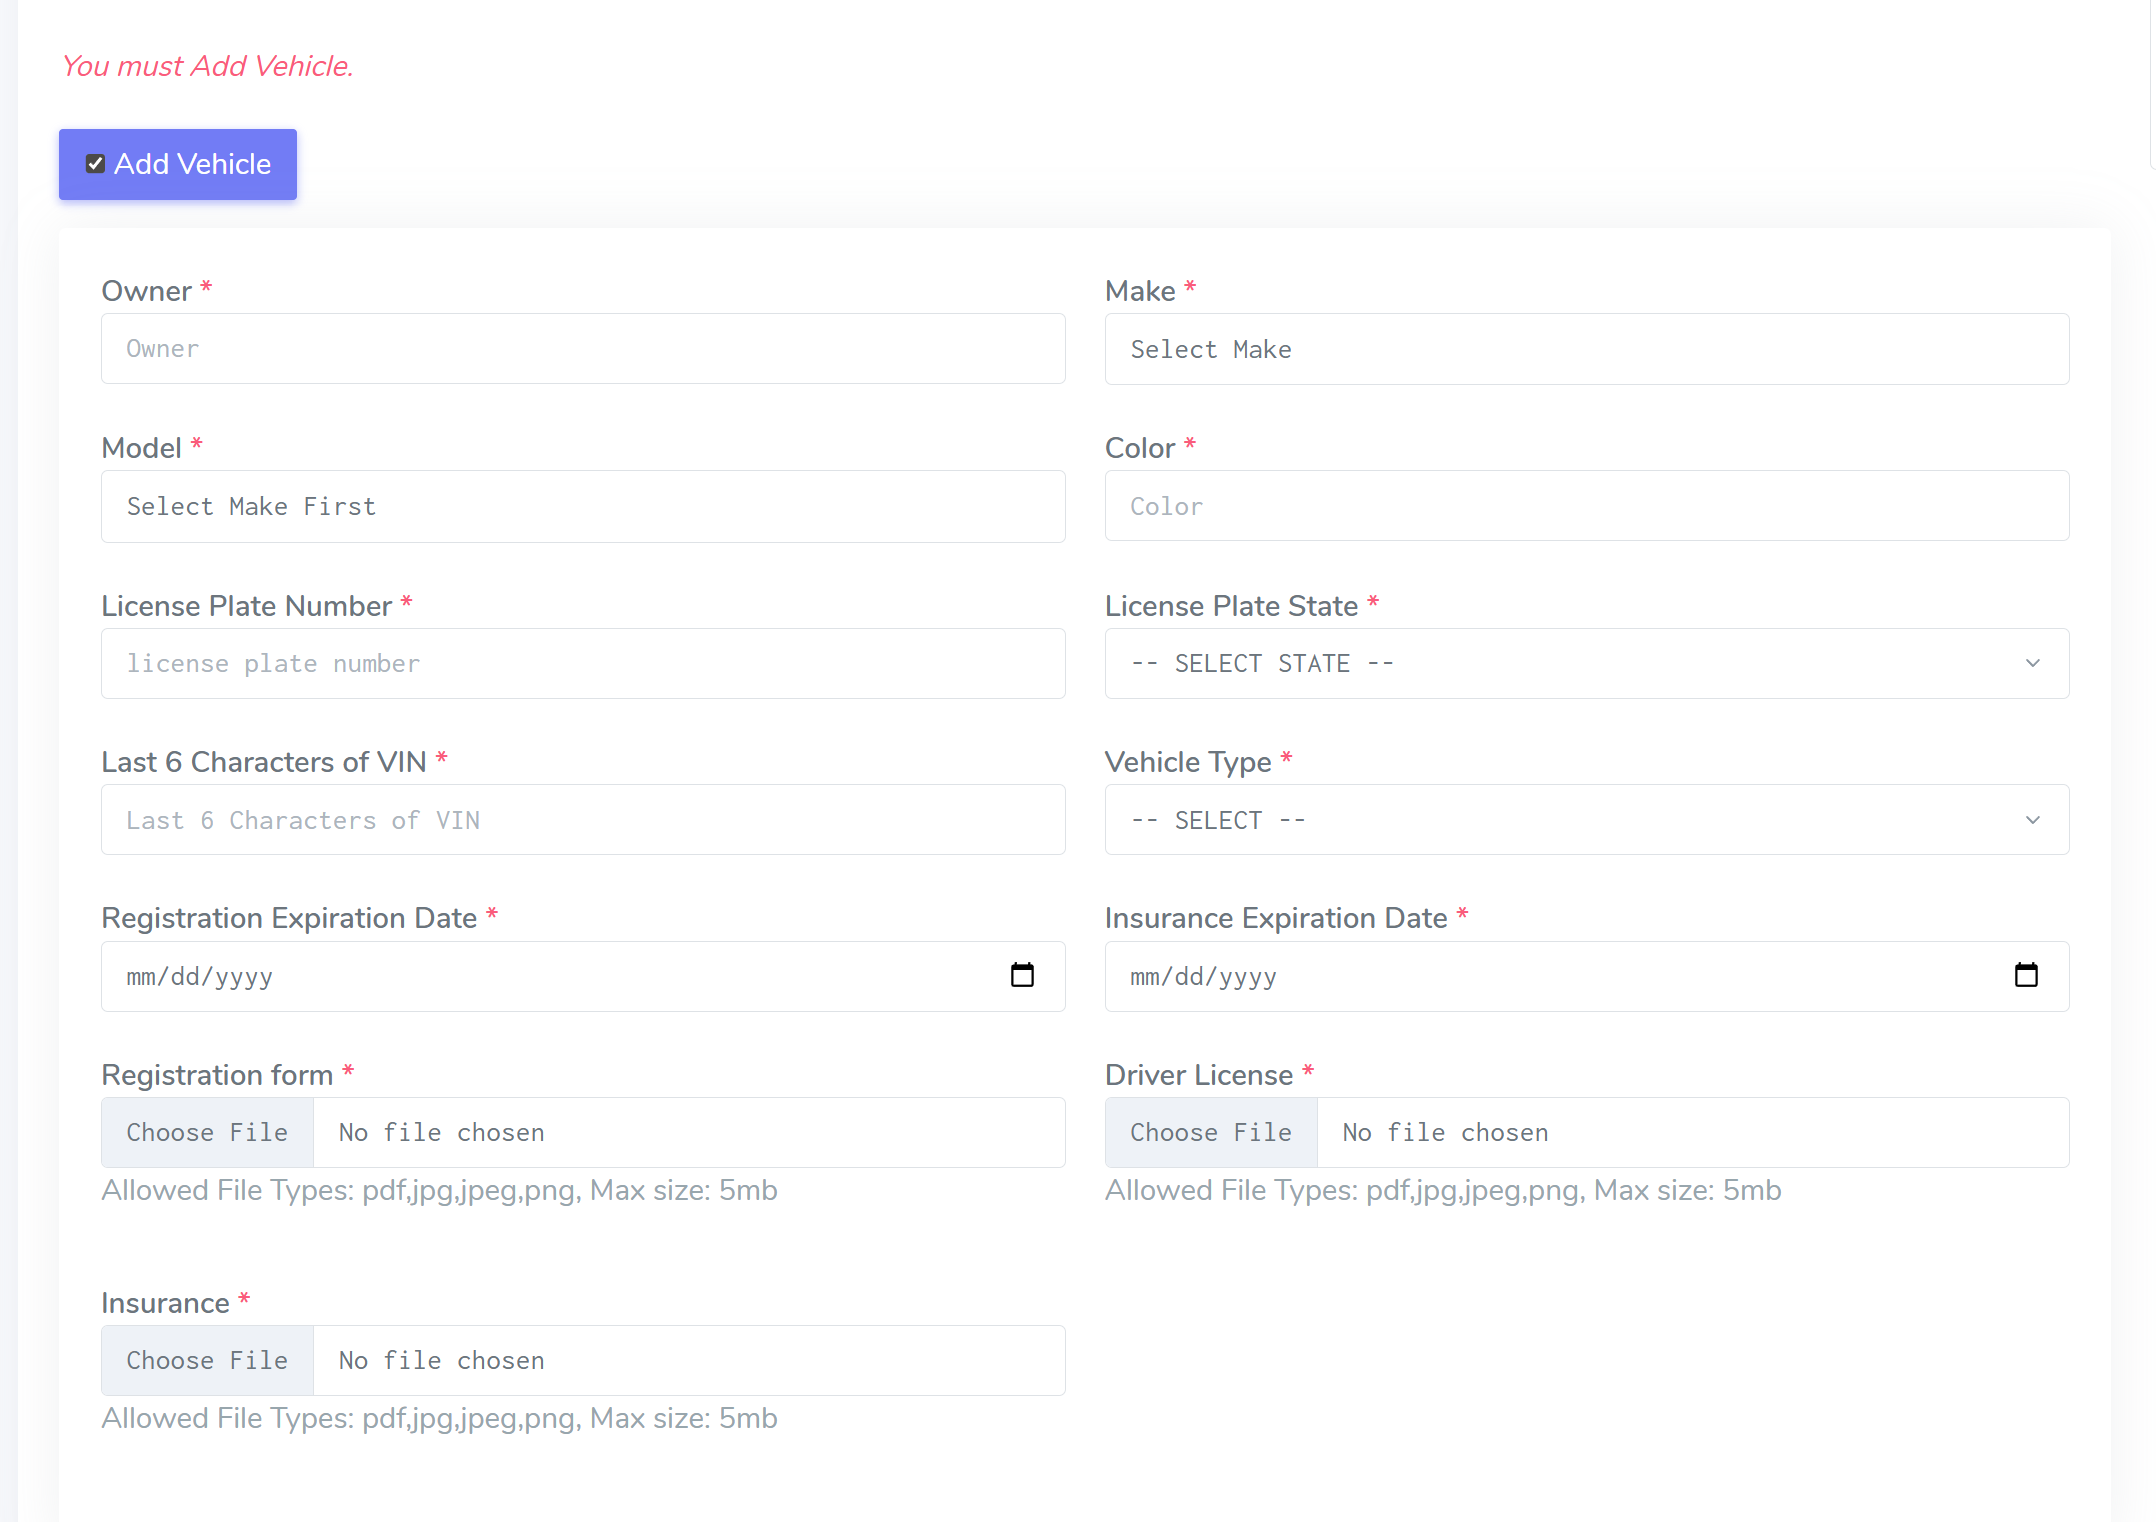This screenshot has height=1522, width=2156.
Task: Click the Add Vehicle button
Action: (x=192, y=164)
